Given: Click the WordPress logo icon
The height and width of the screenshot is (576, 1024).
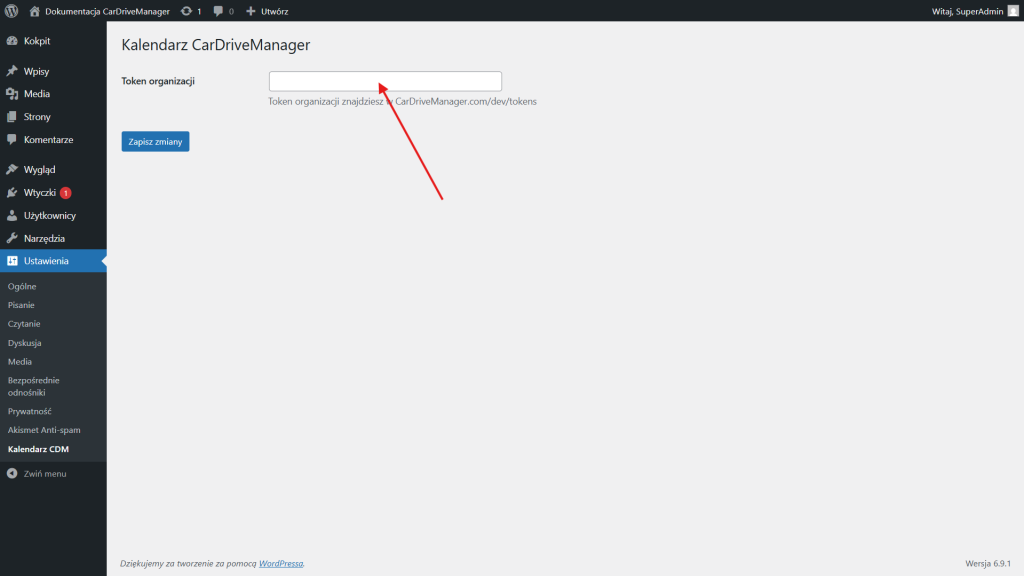Looking at the screenshot, I should (x=12, y=11).
